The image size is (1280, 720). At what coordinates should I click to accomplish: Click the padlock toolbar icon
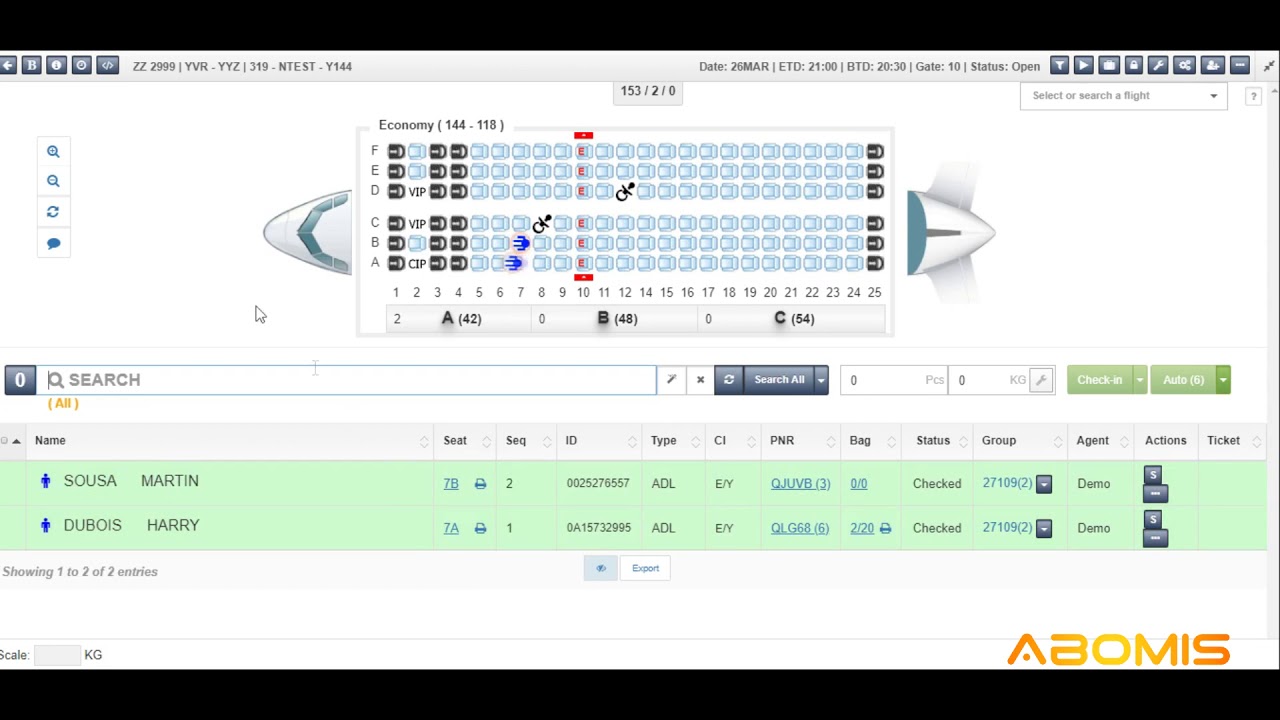pyautogui.click(x=1133, y=66)
